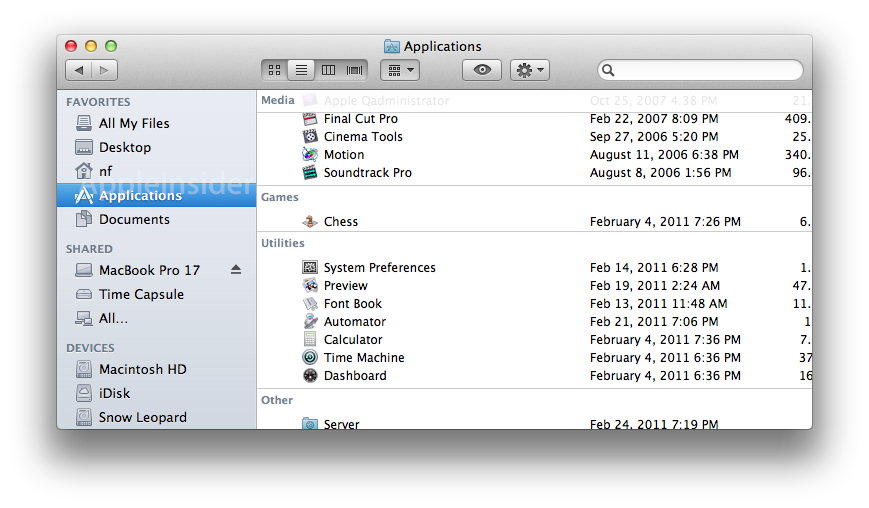Click Final Cut Pro's date Feb 22, 2007
Screen dimensions: 869x508
click(654, 119)
